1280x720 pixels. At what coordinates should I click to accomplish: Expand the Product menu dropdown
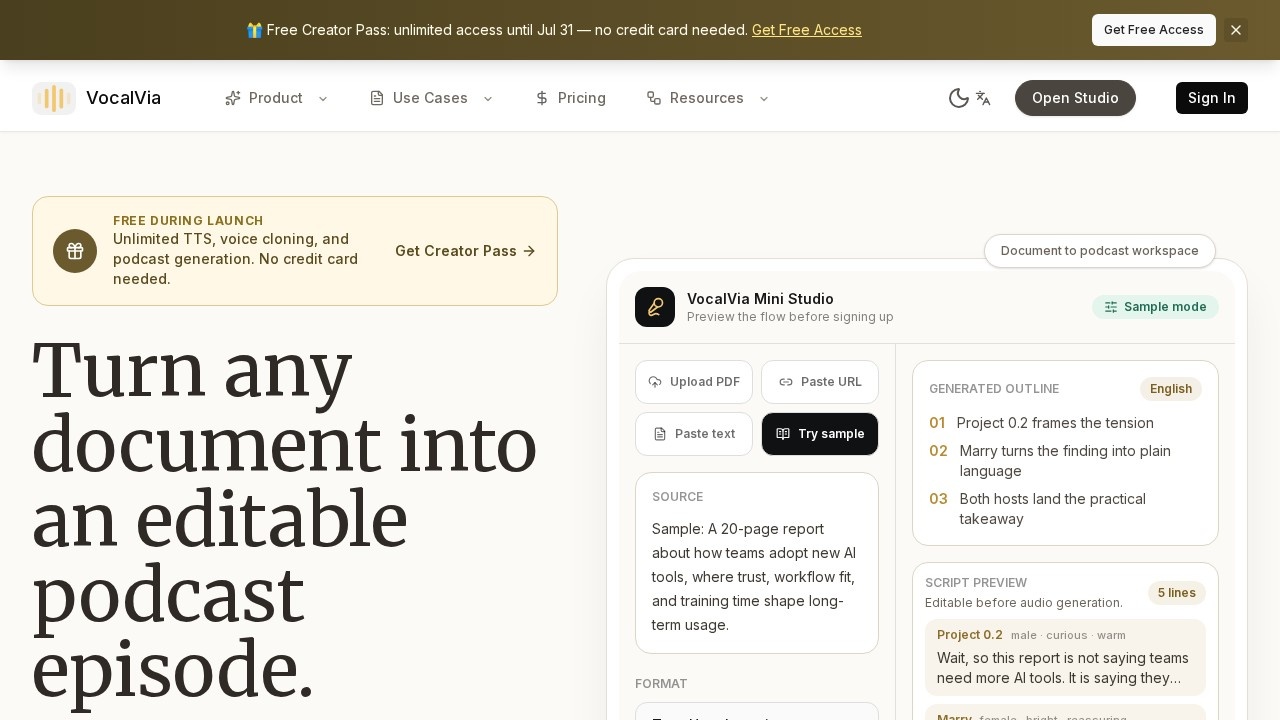277,98
